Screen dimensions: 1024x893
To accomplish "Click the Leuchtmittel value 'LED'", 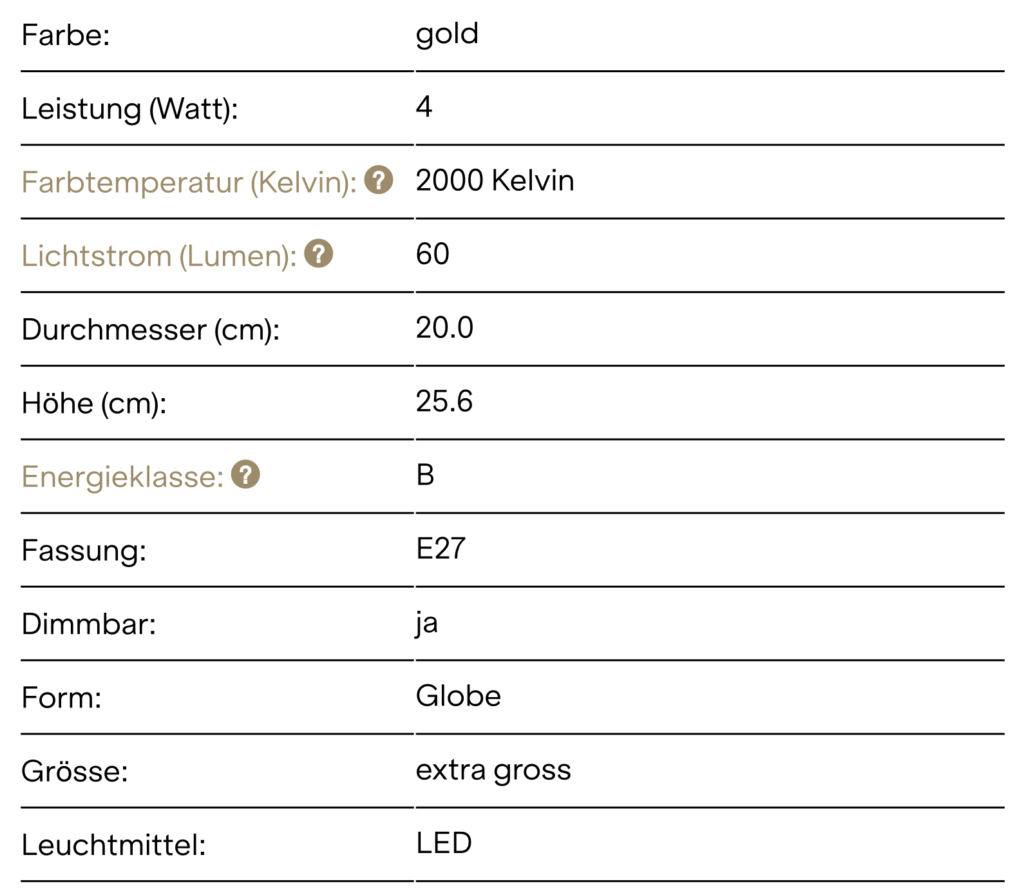I will click(444, 843).
